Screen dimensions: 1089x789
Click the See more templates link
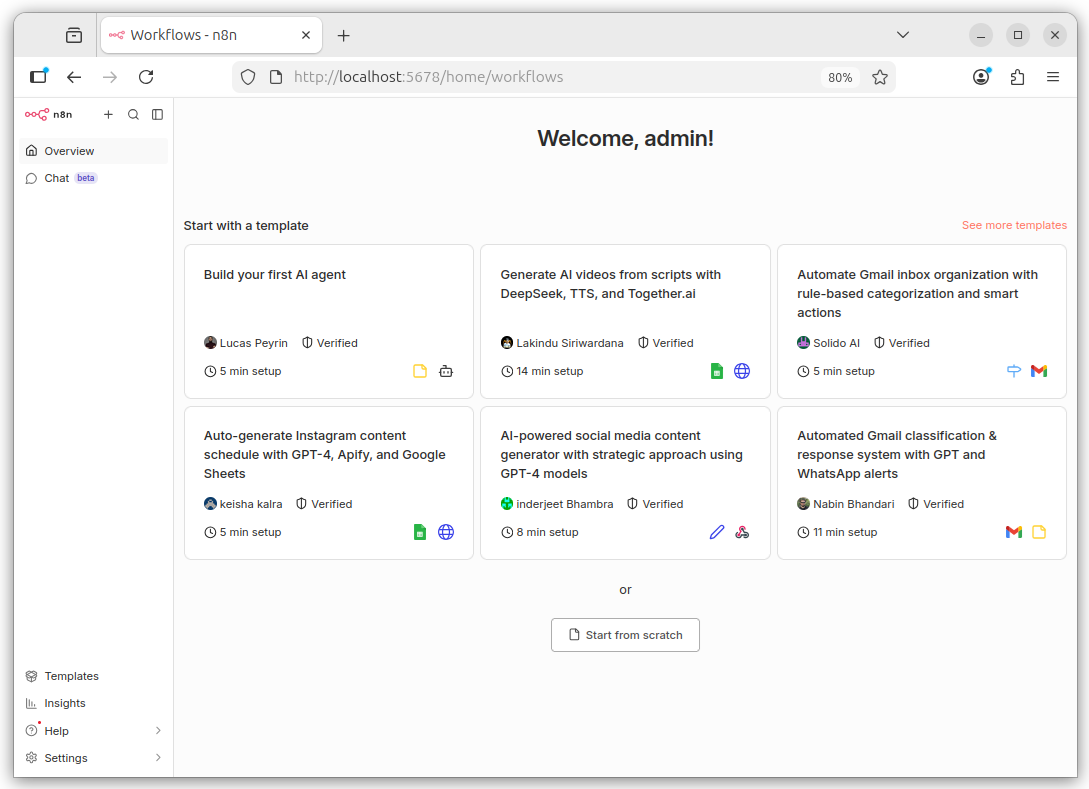(1014, 225)
